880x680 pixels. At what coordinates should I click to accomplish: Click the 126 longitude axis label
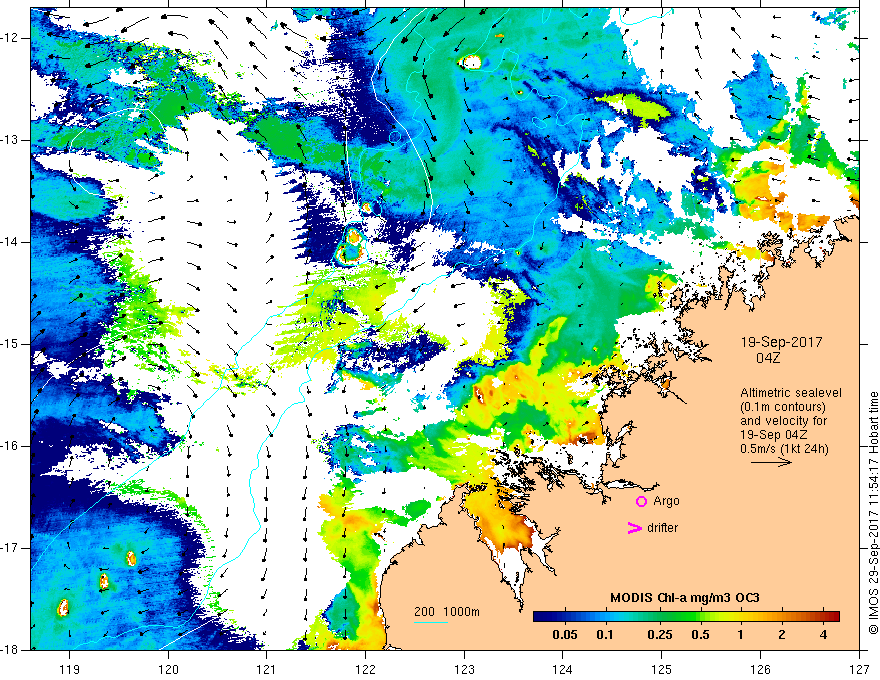[x=760, y=669]
